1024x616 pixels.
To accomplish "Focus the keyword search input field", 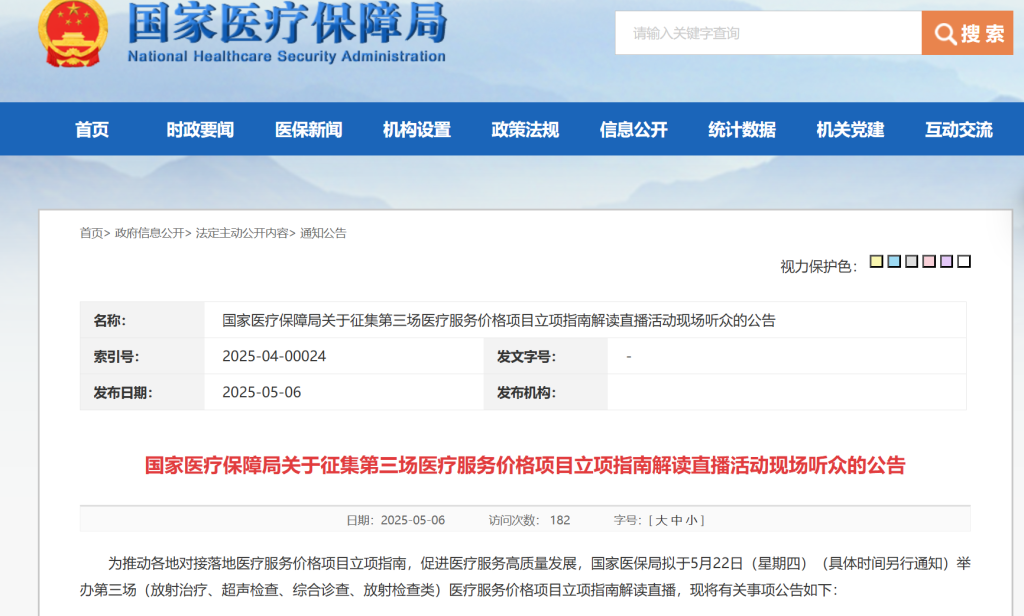I will pyautogui.click(x=768, y=33).
